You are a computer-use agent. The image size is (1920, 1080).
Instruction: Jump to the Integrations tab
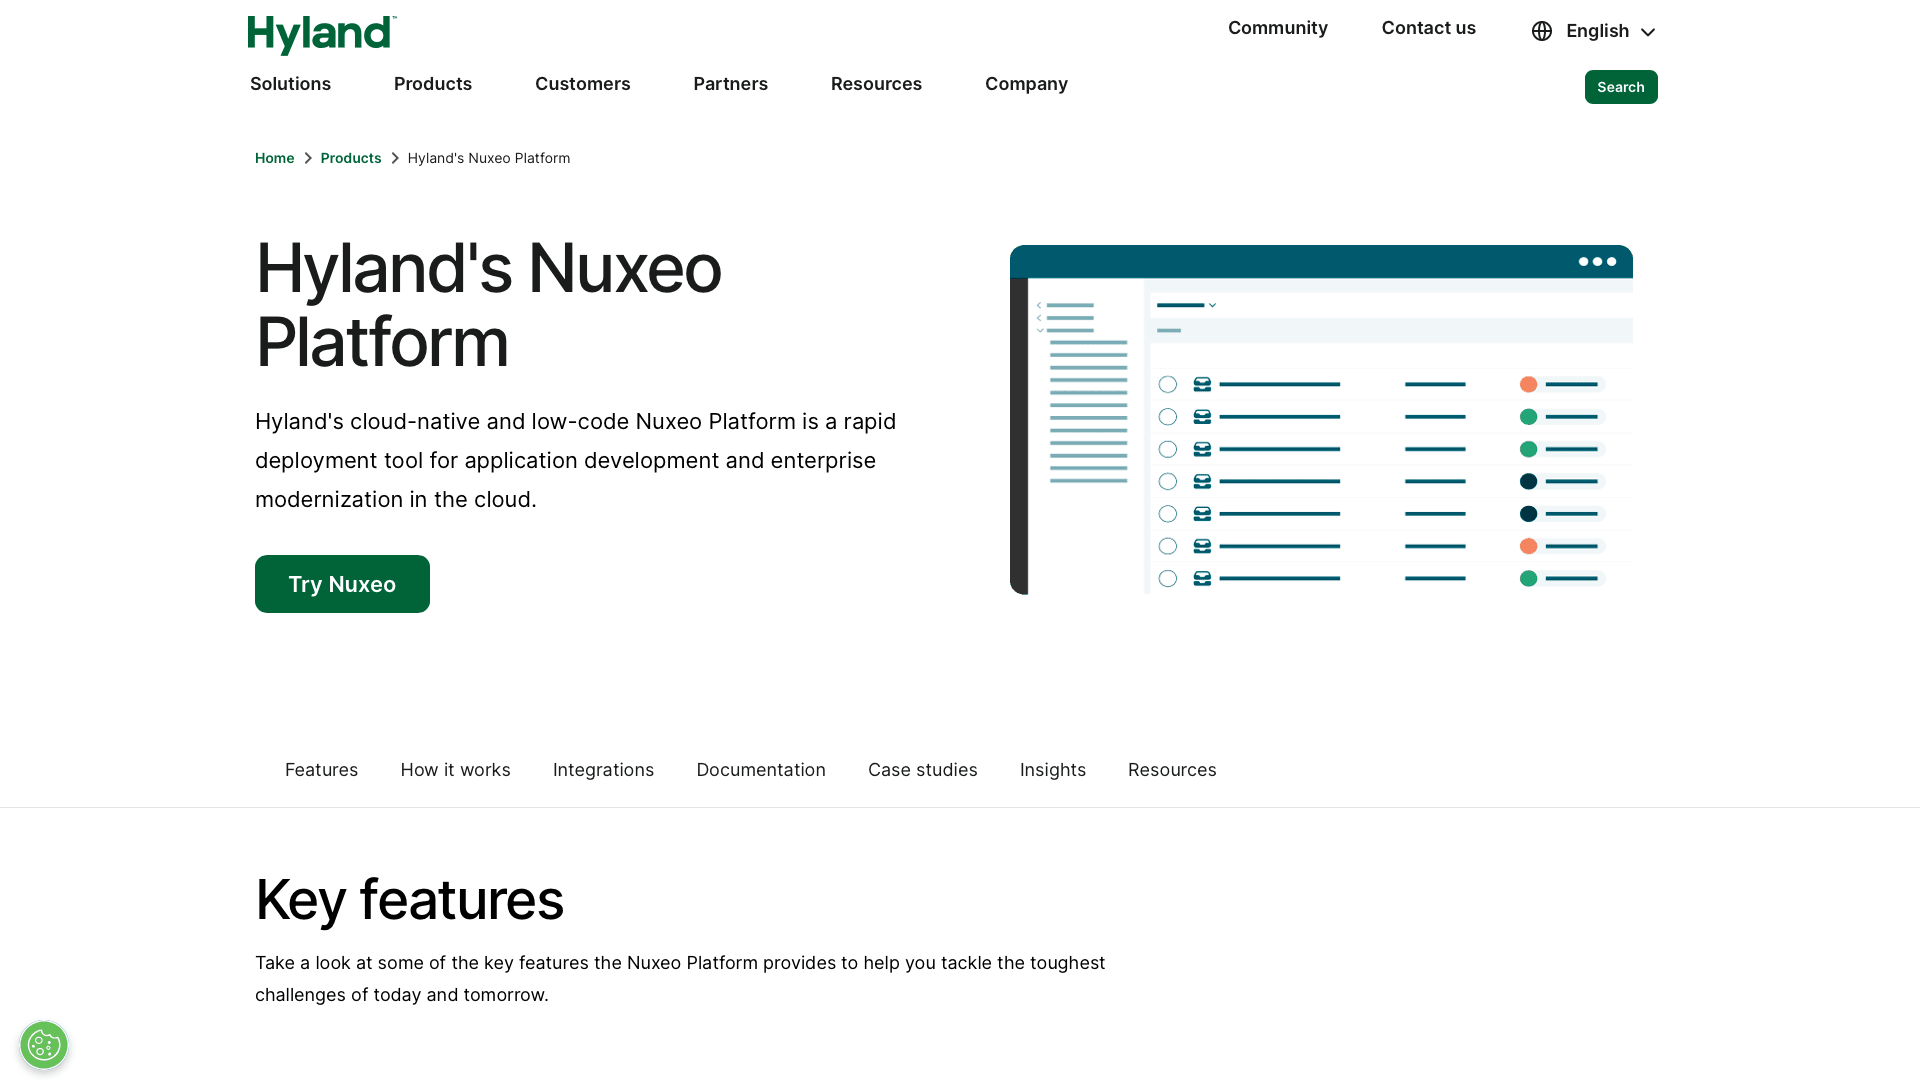[603, 770]
